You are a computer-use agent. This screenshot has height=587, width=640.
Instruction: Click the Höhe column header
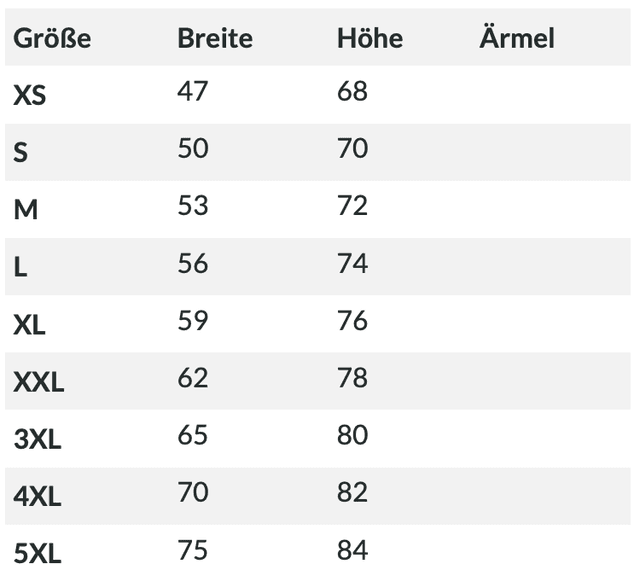[x=370, y=39]
